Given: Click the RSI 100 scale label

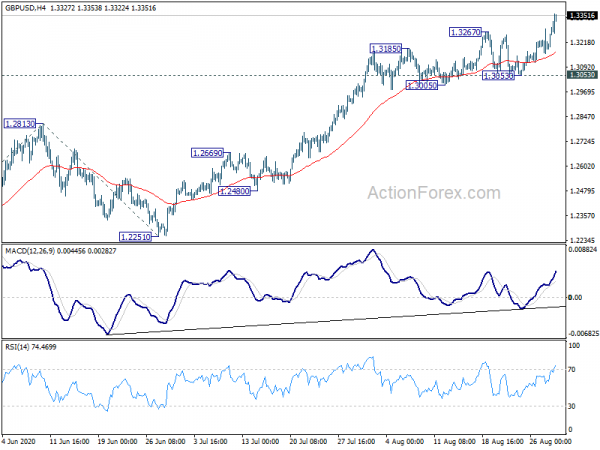Looking at the screenshot, I should pyautogui.click(x=574, y=346).
